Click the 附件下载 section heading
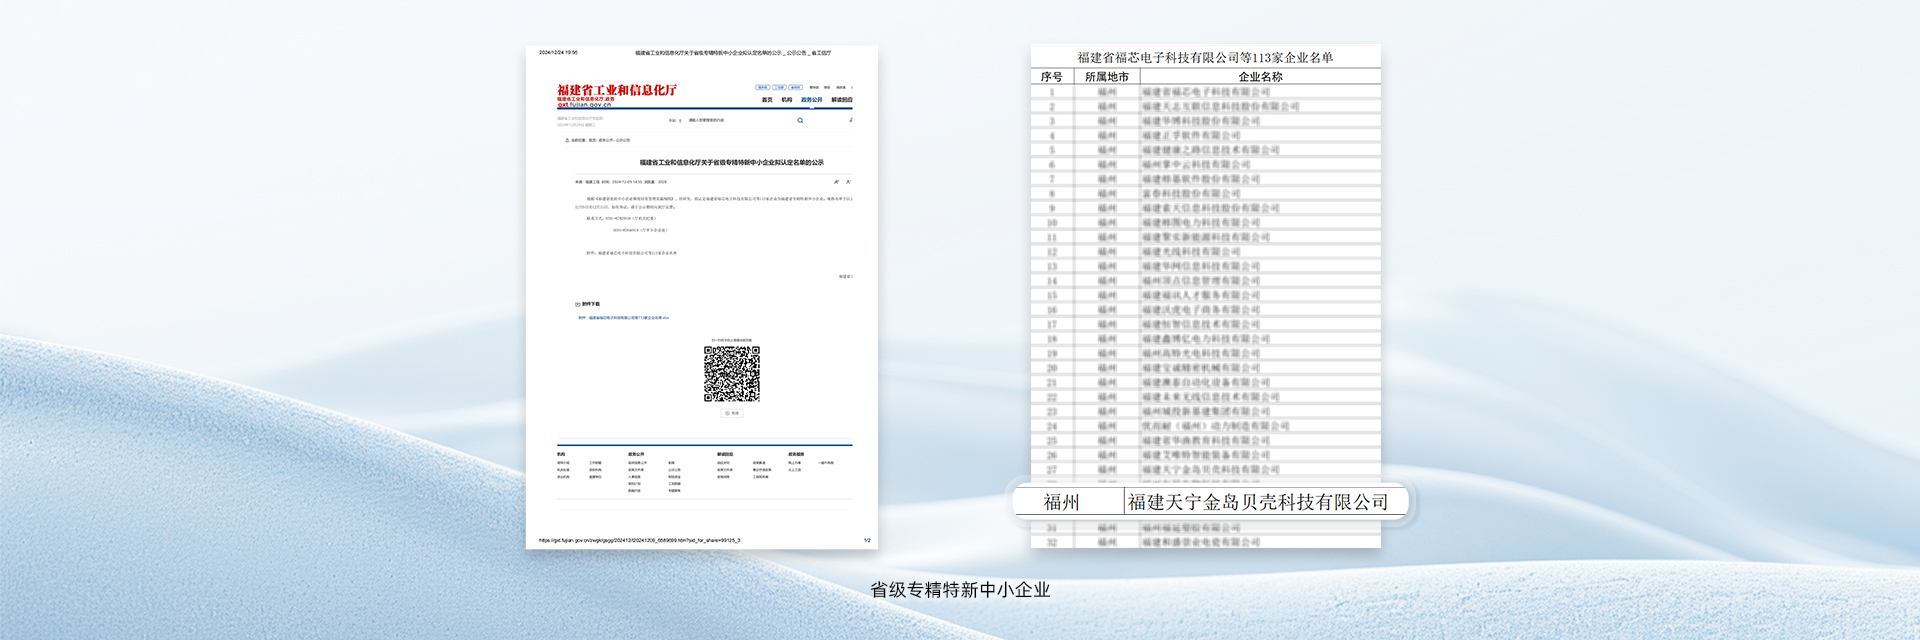Viewport: 1920px width, 640px height. (x=588, y=304)
